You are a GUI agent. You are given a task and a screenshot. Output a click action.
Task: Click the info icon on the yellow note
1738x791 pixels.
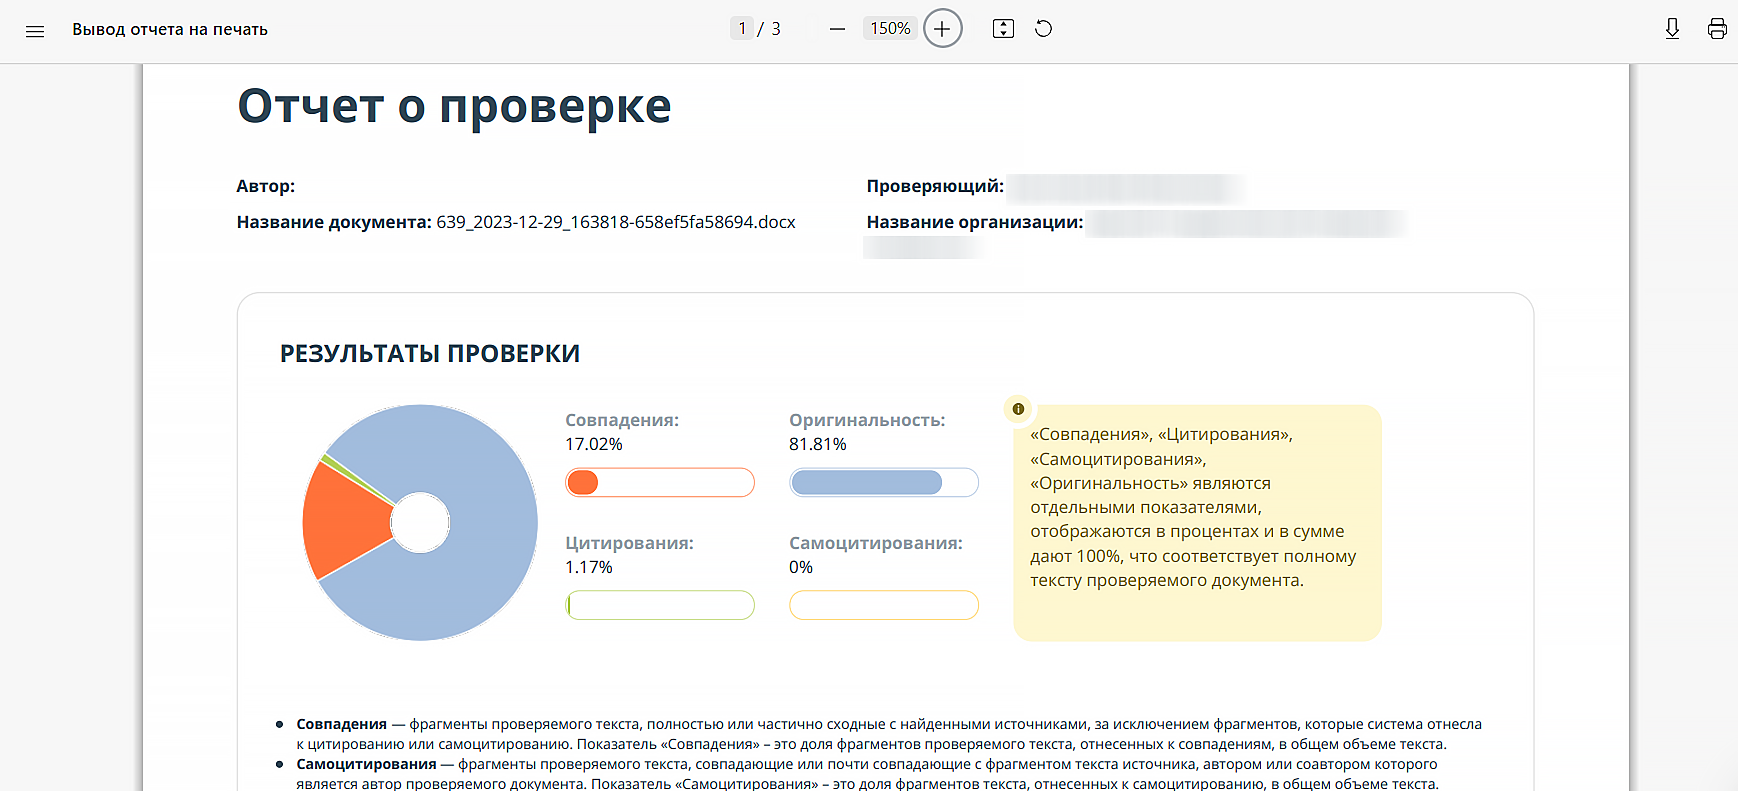[x=1018, y=409]
